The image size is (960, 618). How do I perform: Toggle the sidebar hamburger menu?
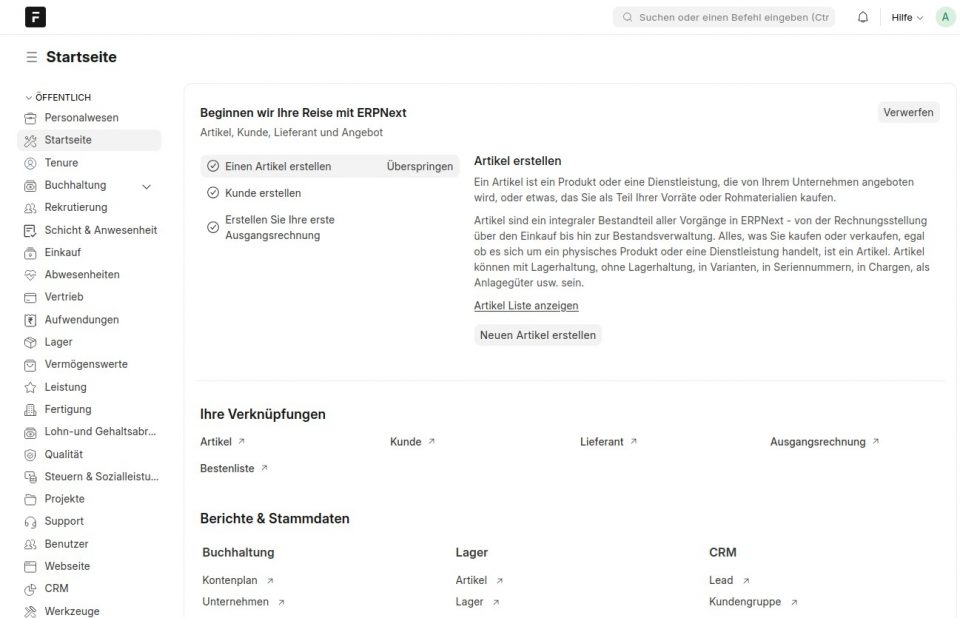tap(32, 58)
